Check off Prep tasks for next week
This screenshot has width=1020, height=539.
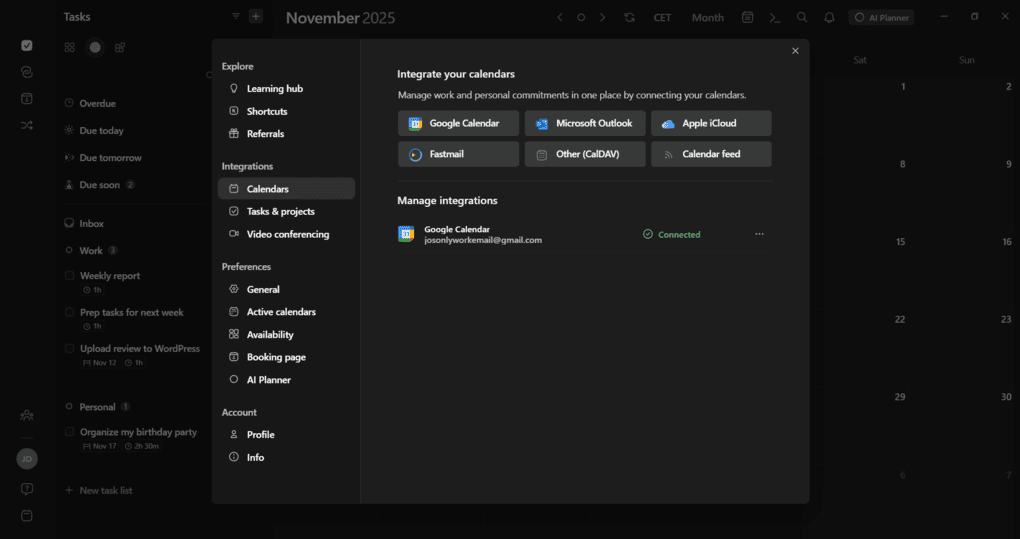point(70,312)
